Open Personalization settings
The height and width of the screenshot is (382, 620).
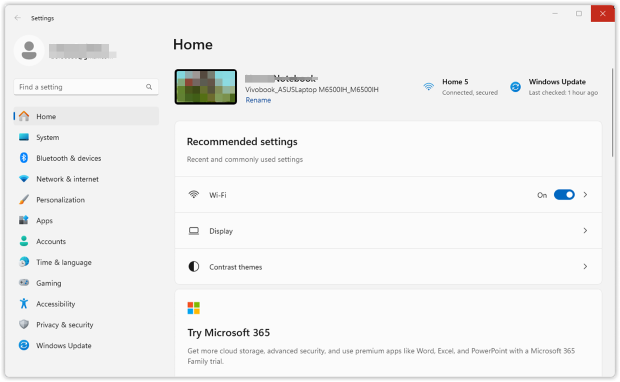click(86, 200)
